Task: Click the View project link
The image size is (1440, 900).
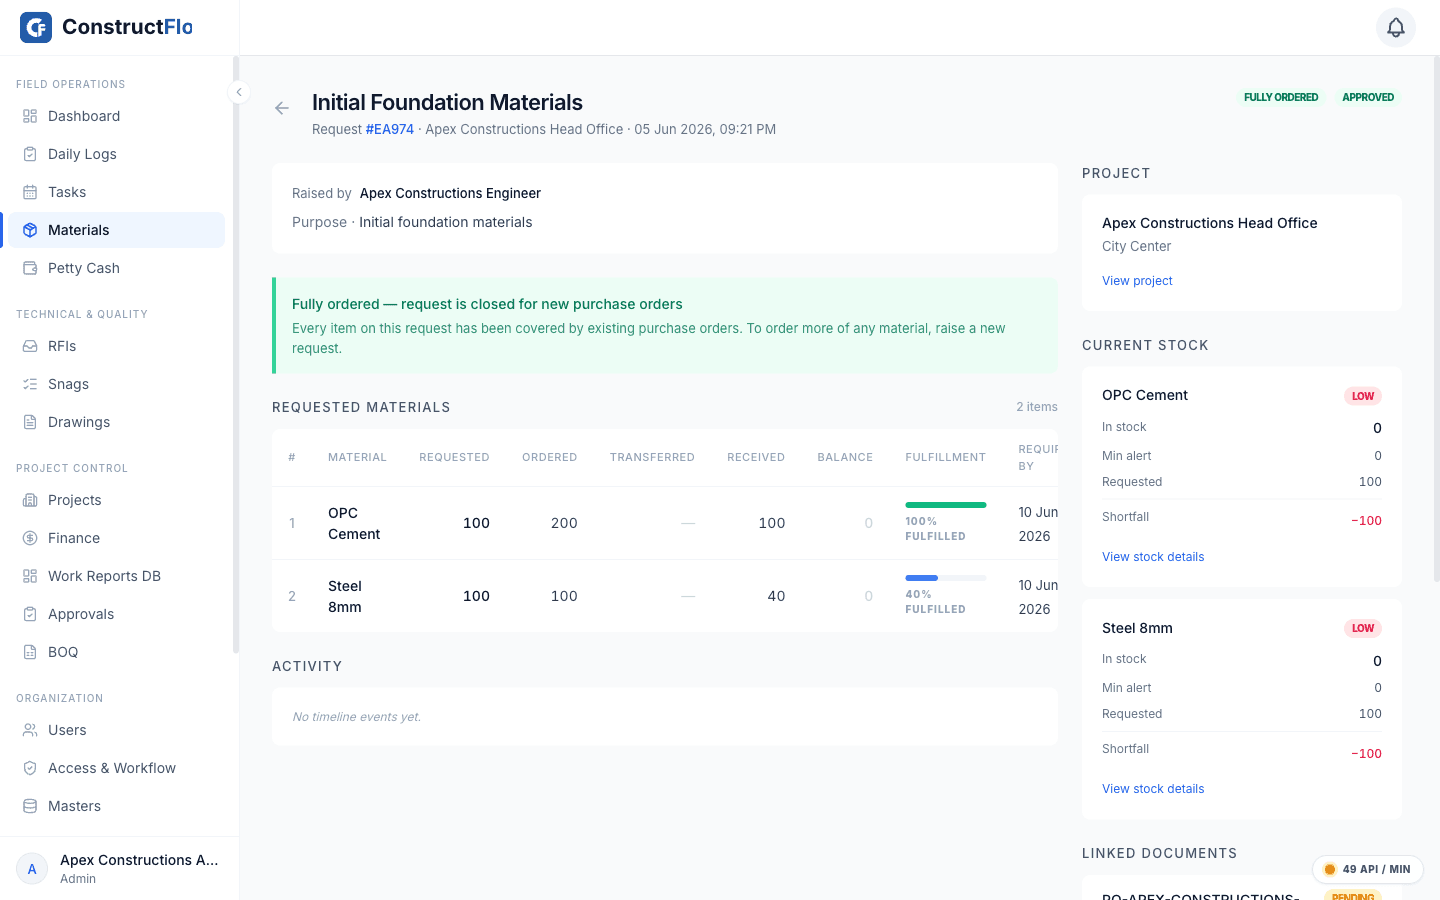Action: tap(1137, 281)
